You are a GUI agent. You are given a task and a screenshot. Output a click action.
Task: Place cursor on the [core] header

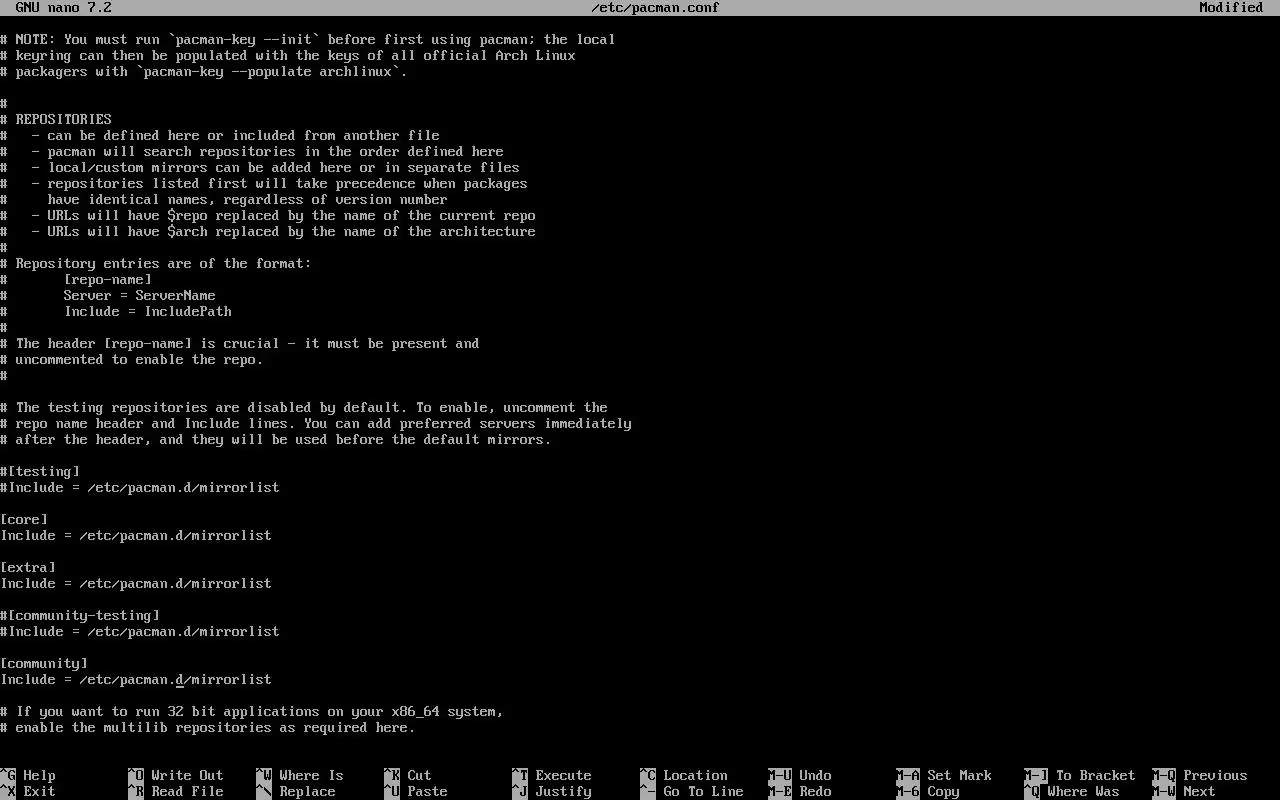24,519
